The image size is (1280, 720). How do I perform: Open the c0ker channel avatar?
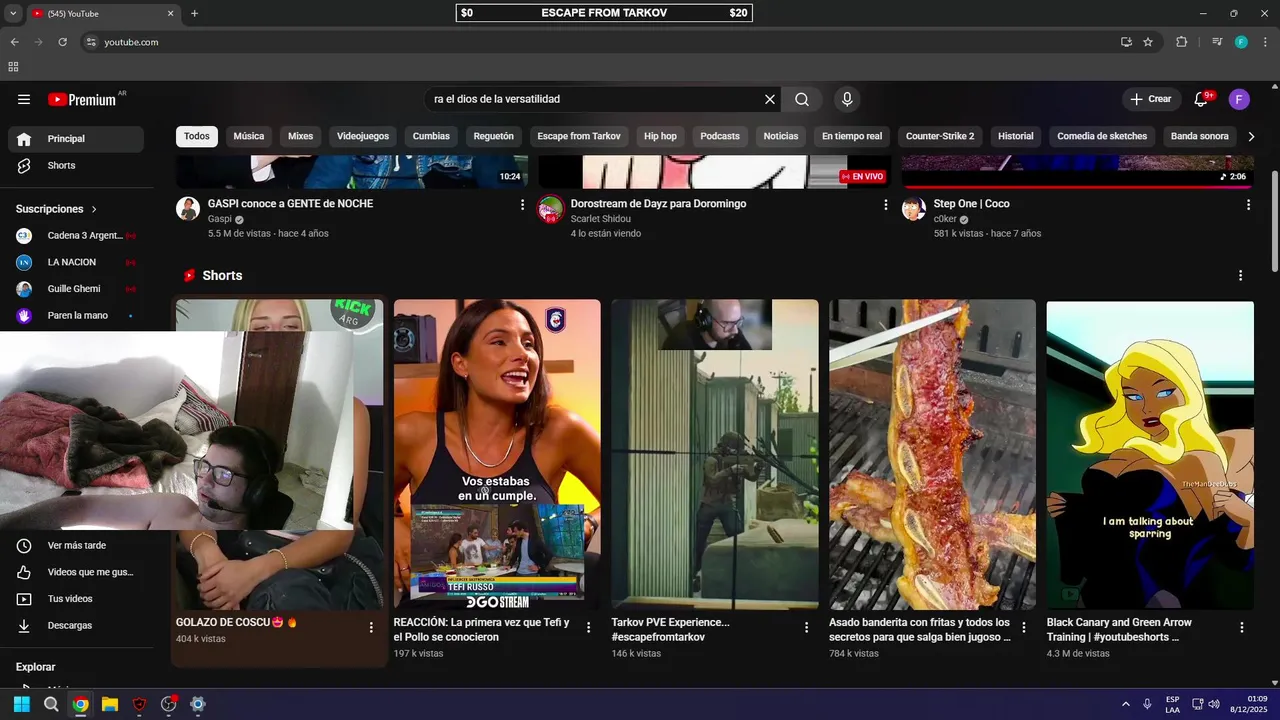[914, 208]
